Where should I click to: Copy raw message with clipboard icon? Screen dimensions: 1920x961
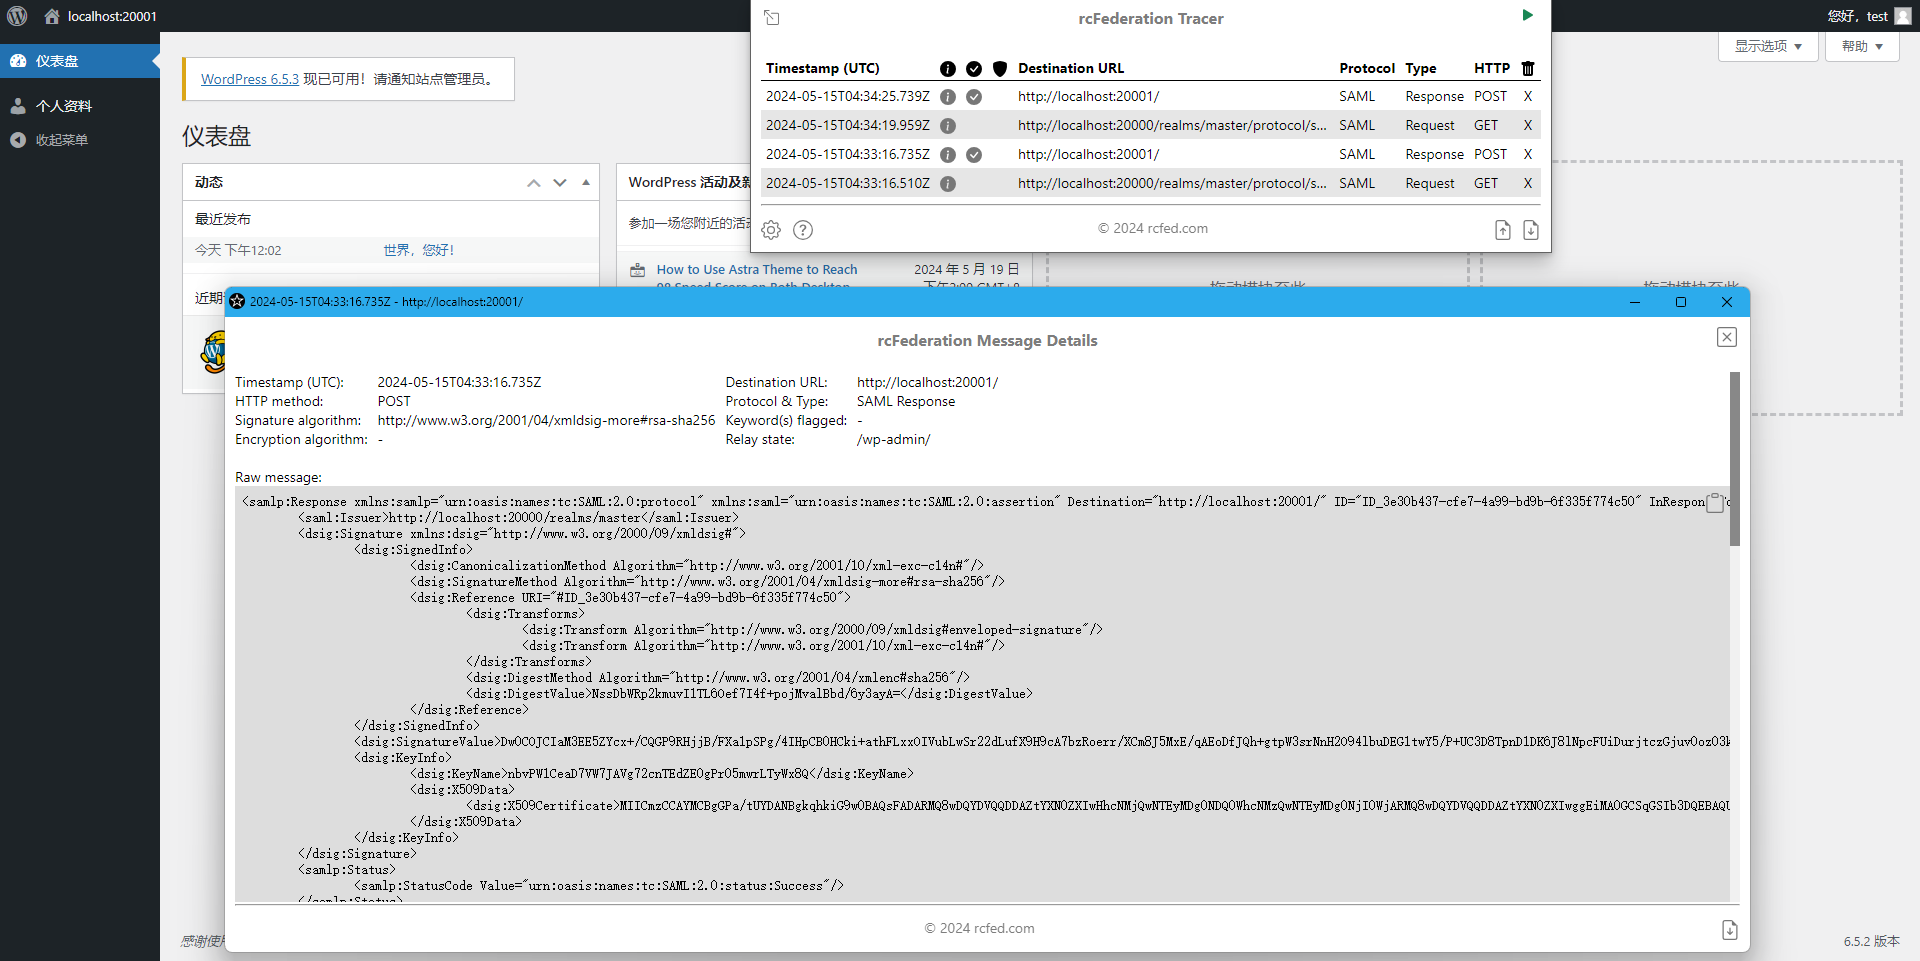click(x=1715, y=502)
